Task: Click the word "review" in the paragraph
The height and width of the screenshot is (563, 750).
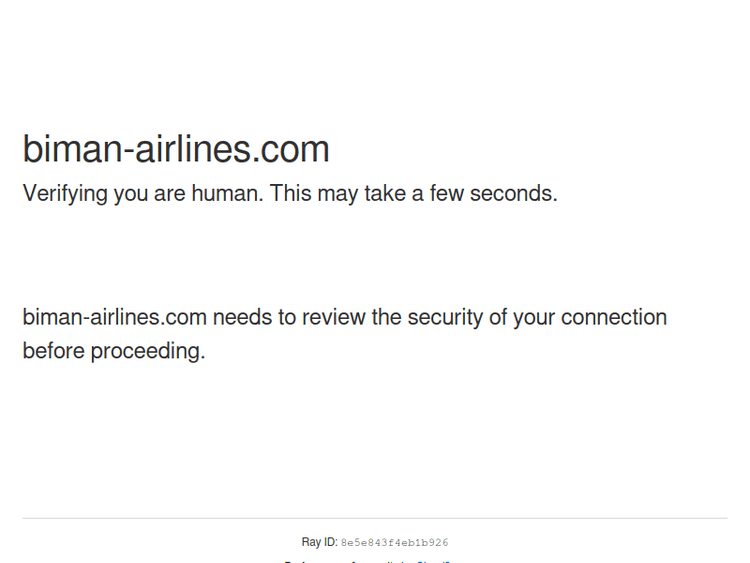Action: coord(334,317)
